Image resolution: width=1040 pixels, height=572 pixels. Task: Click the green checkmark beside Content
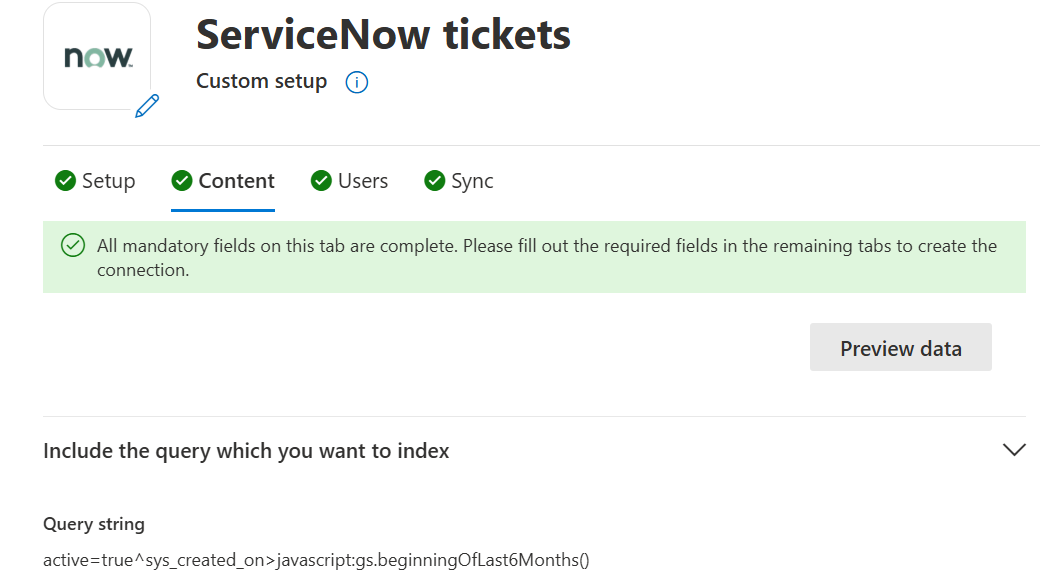[x=182, y=180]
